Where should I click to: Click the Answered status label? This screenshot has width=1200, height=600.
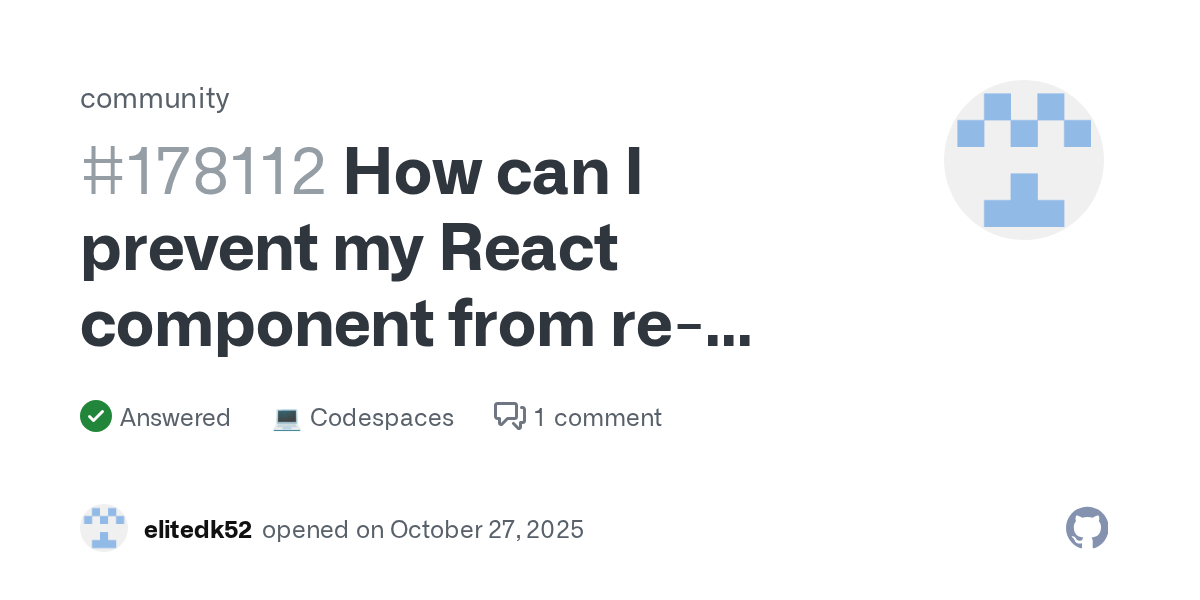point(175,417)
